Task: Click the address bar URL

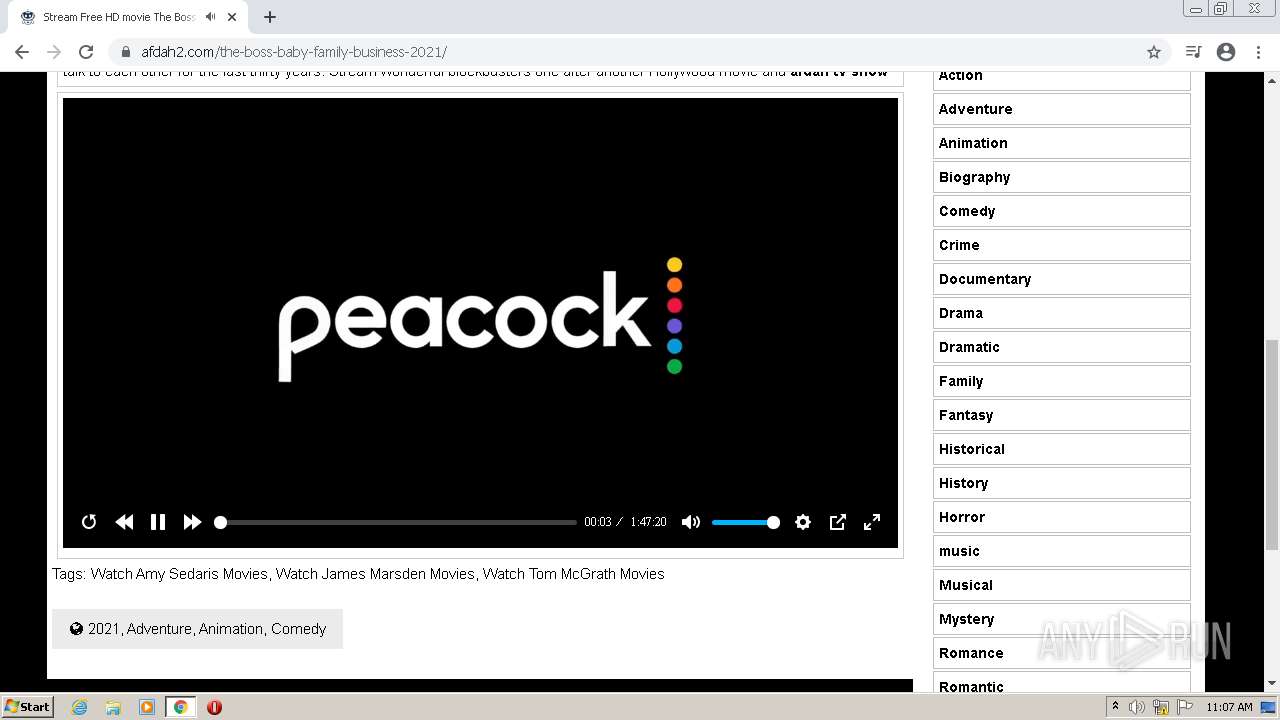Action: click(x=294, y=52)
